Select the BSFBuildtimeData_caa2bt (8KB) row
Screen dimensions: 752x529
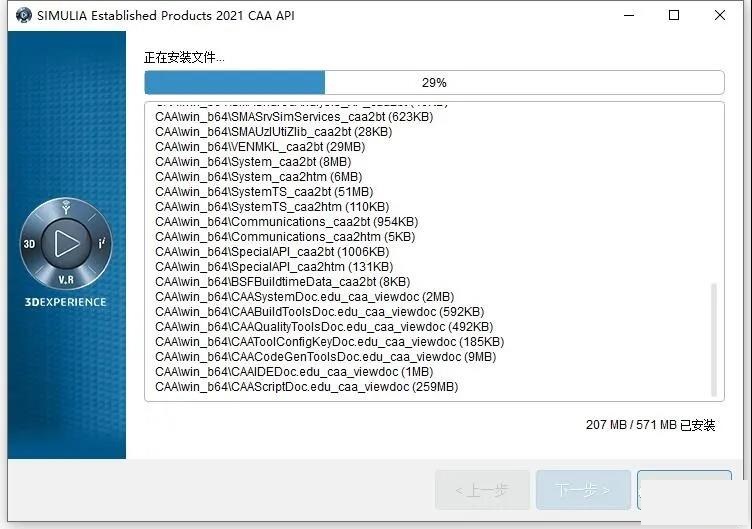tap(282, 282)
